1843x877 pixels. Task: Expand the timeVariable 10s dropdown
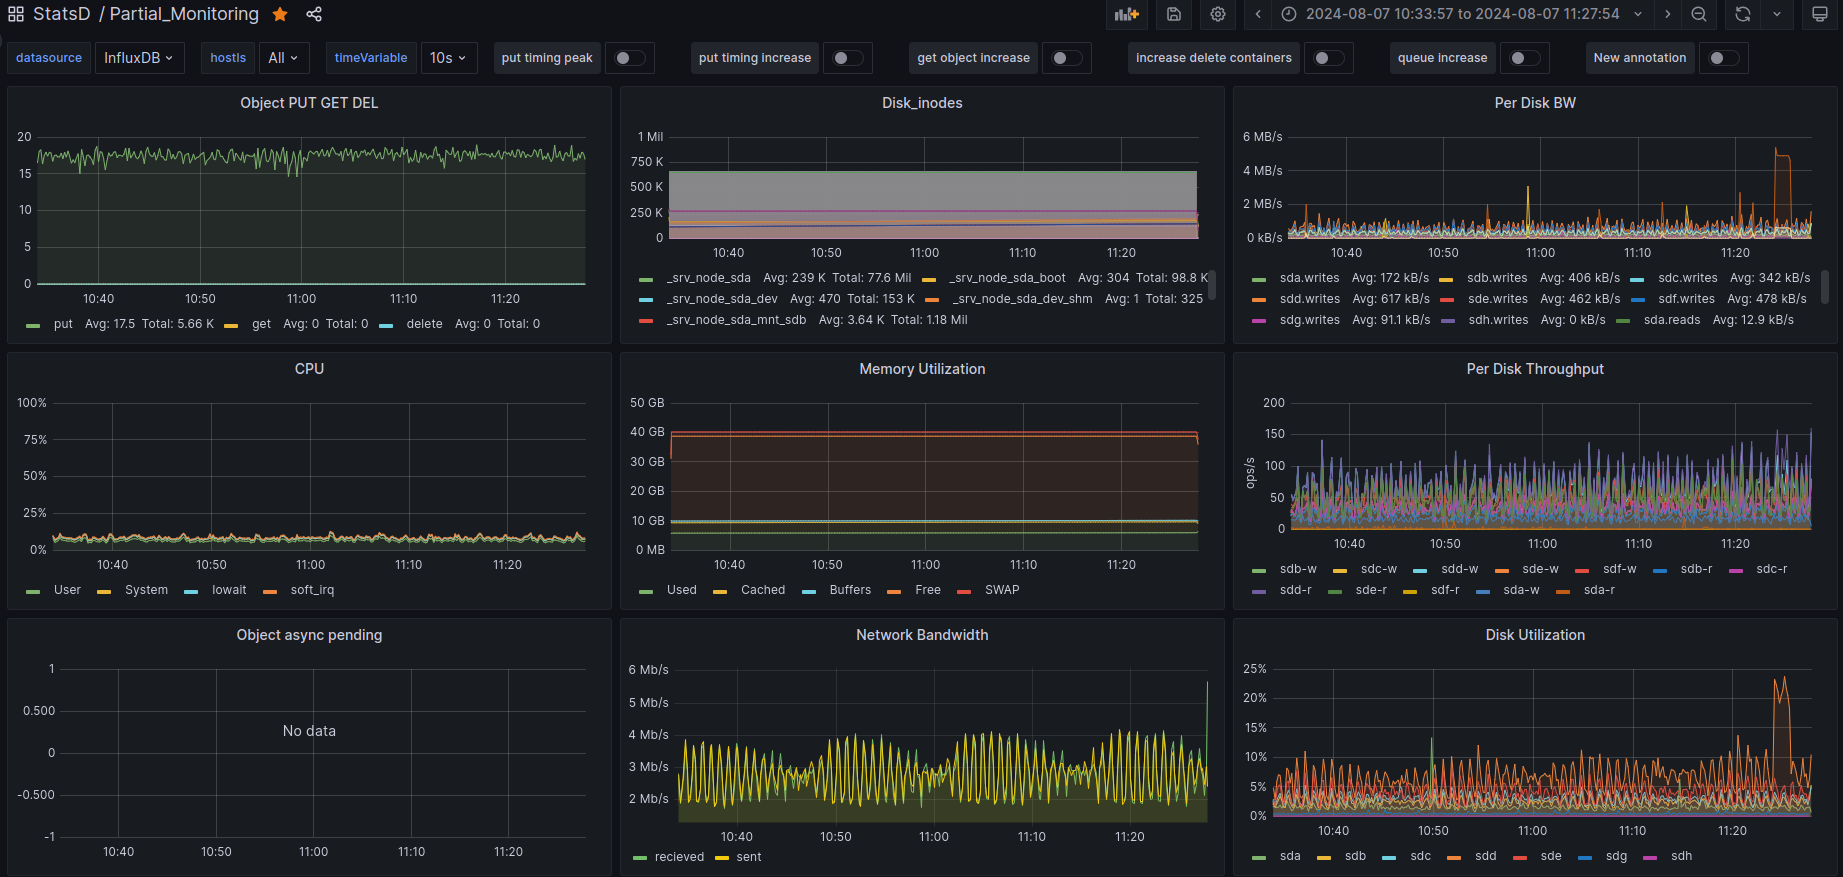coord(448,58)
